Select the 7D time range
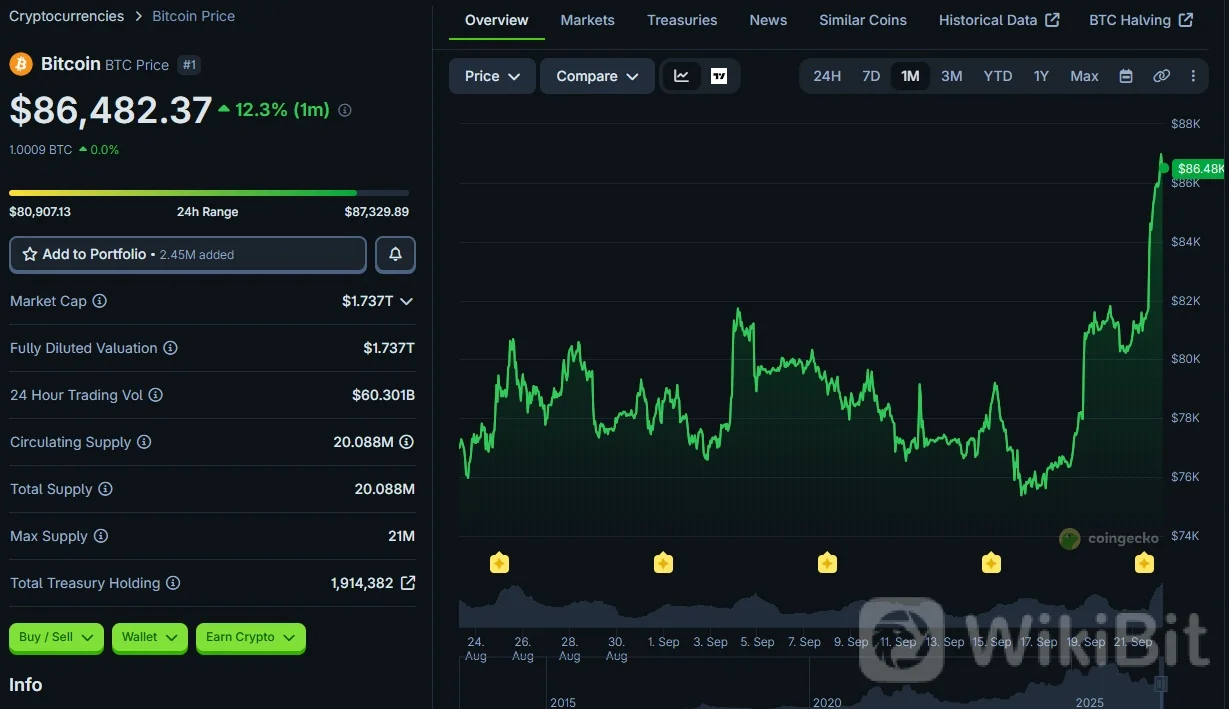This screenshot has height=709, width=1229. coord(871,76)
